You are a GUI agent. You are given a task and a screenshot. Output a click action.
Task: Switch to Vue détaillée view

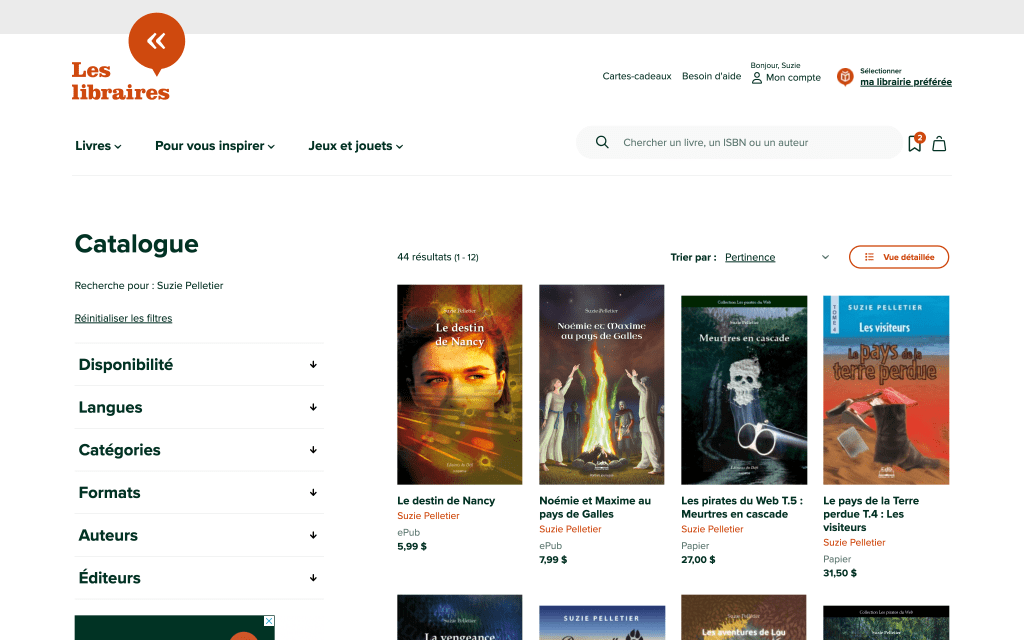[898, 257]
